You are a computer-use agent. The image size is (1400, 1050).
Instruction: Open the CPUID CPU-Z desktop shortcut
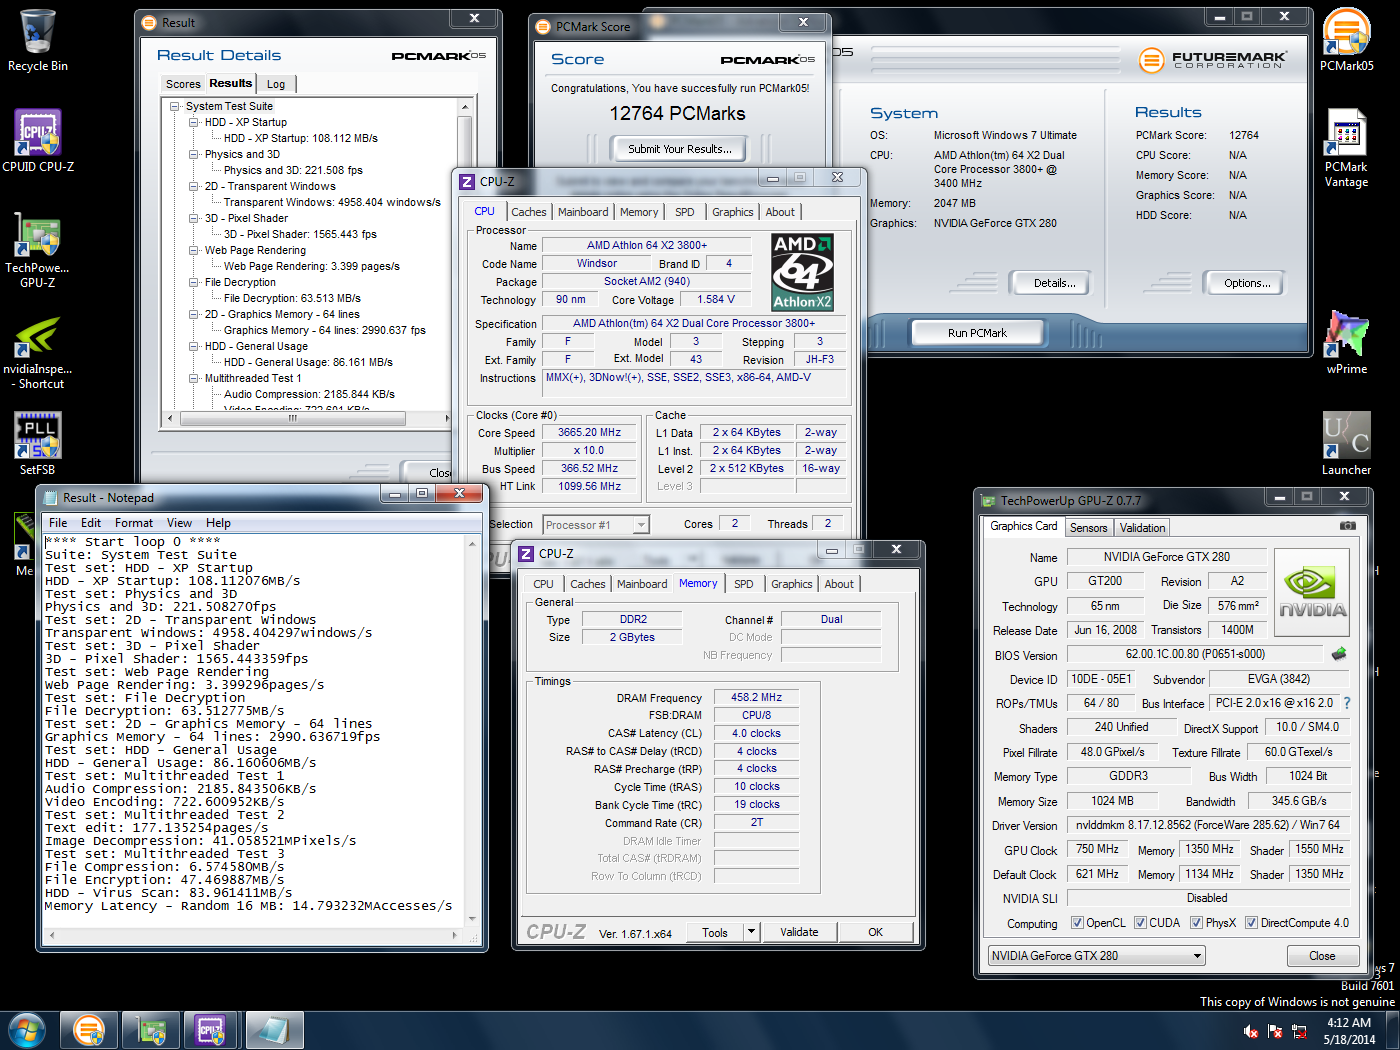point(38,141)
